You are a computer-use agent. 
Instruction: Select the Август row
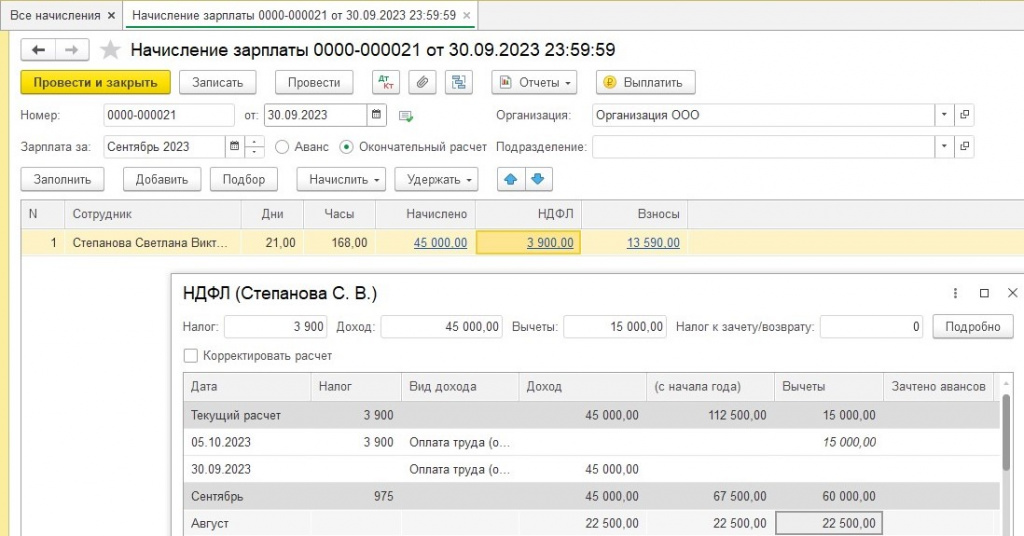[x=592, y=523]
